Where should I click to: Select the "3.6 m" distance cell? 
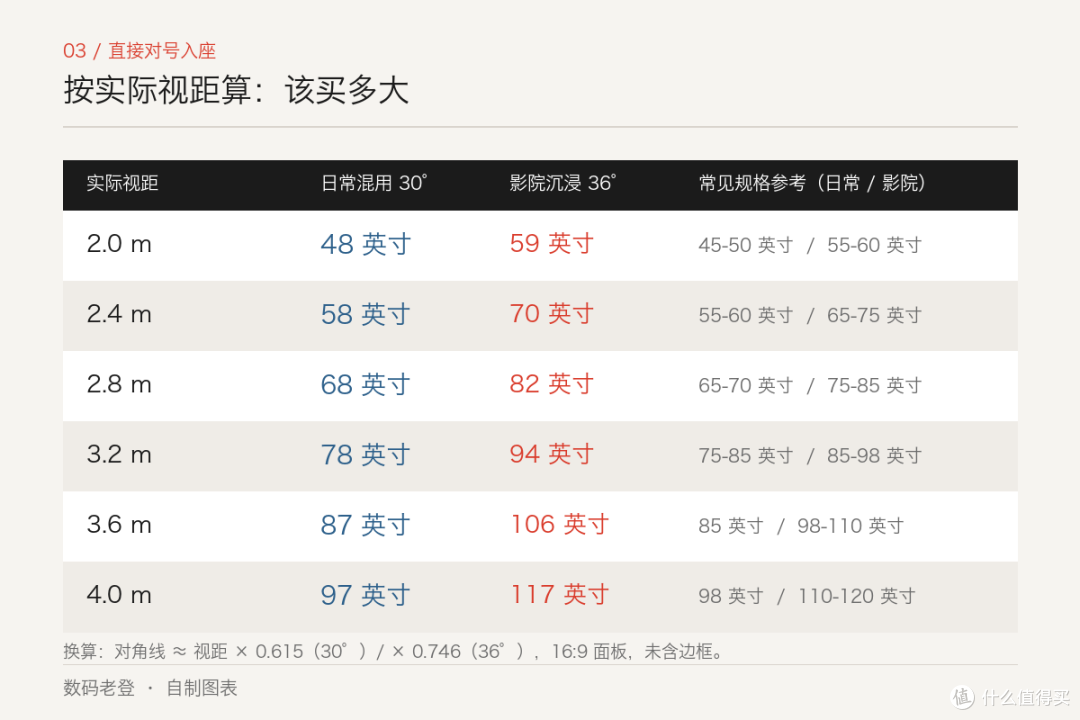119,525
